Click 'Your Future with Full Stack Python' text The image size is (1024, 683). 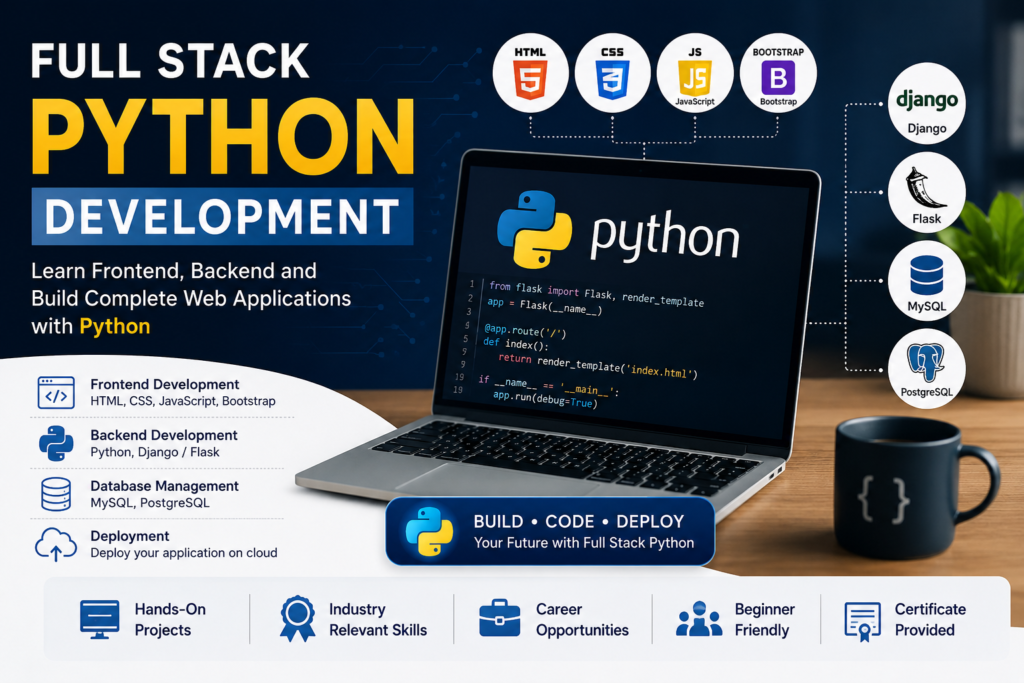point(584,543)
